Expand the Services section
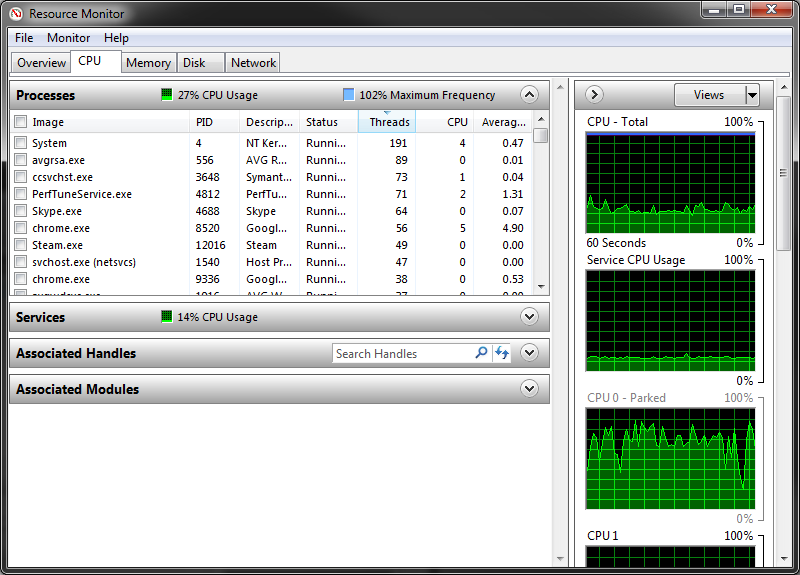Image resolution: width=800 pixels, height=575 pixels. click(529, 317)
